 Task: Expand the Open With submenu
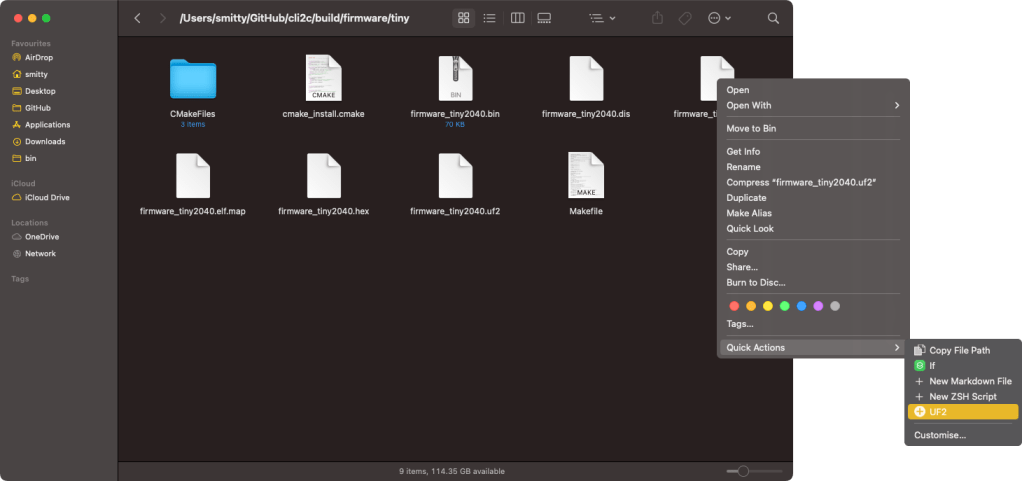tap(813, 106)
